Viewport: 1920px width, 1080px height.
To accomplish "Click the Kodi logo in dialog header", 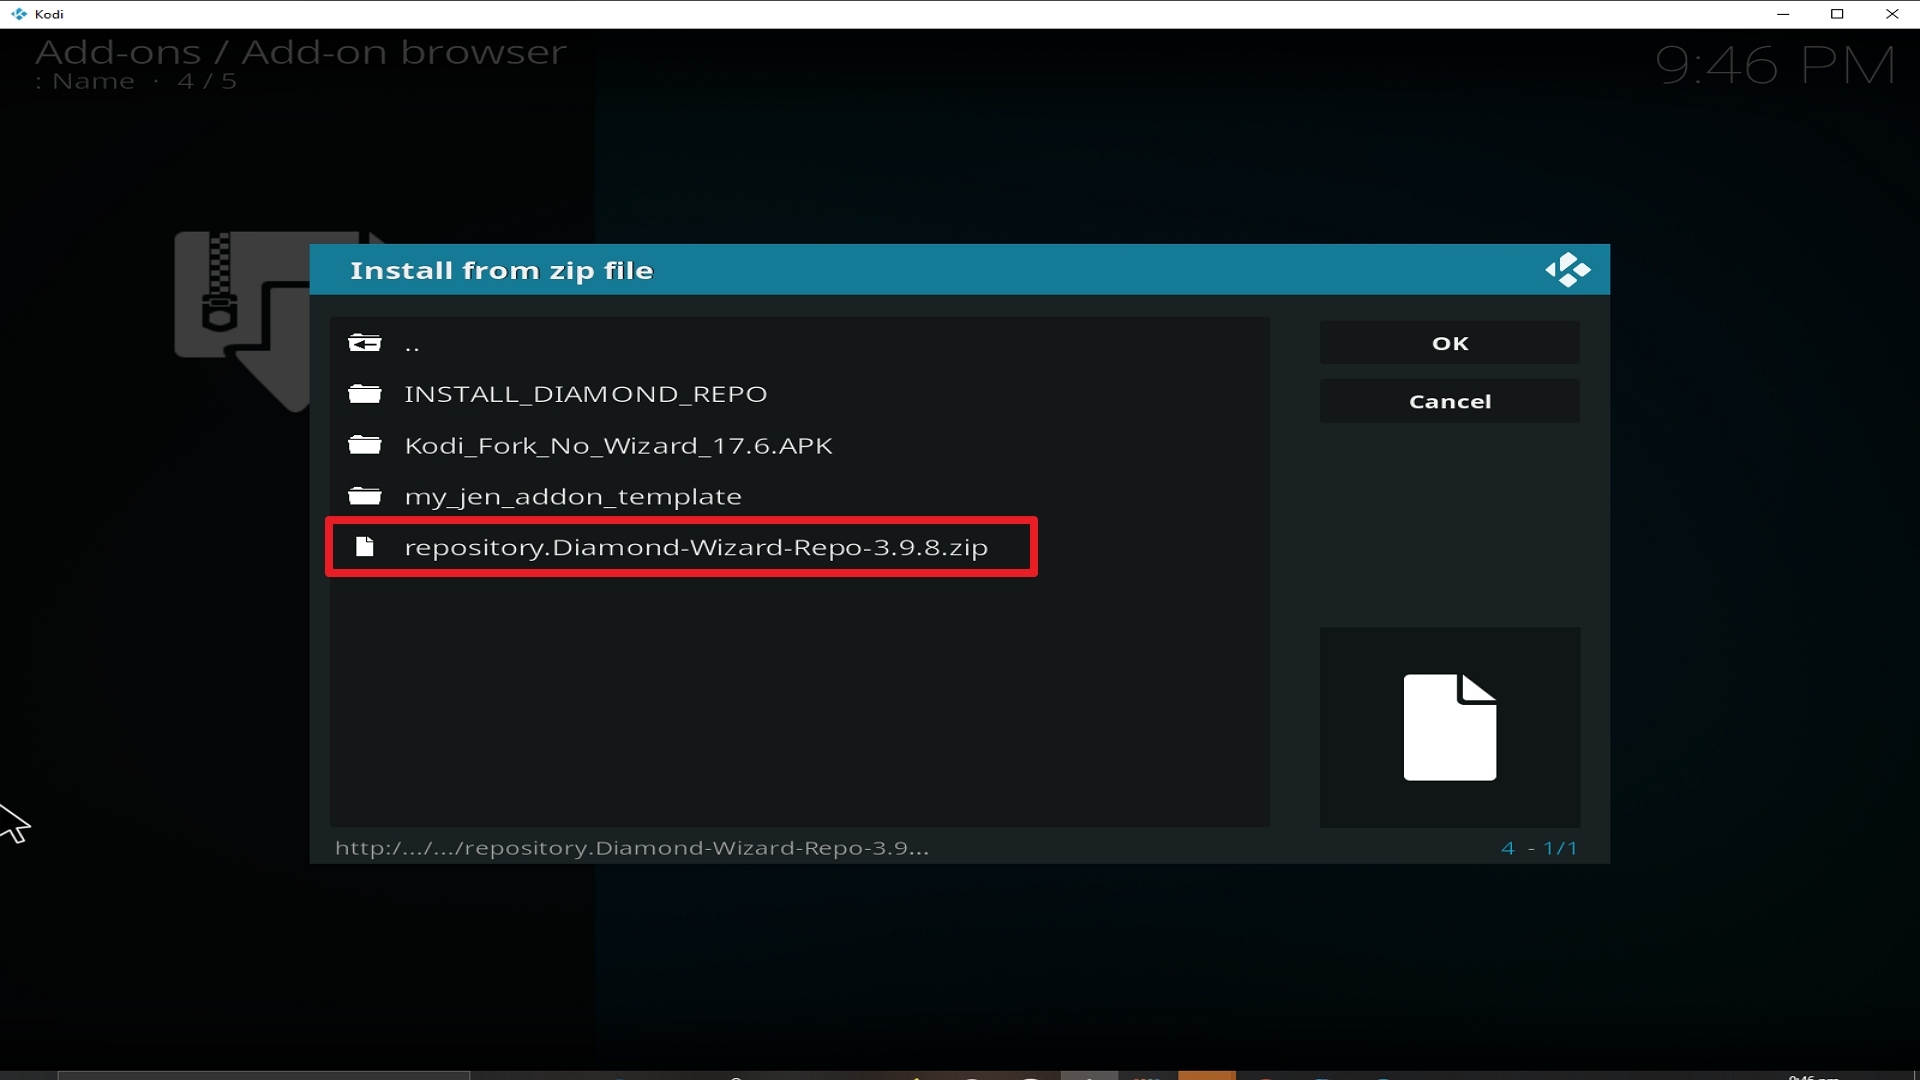I will point(1567,270).
